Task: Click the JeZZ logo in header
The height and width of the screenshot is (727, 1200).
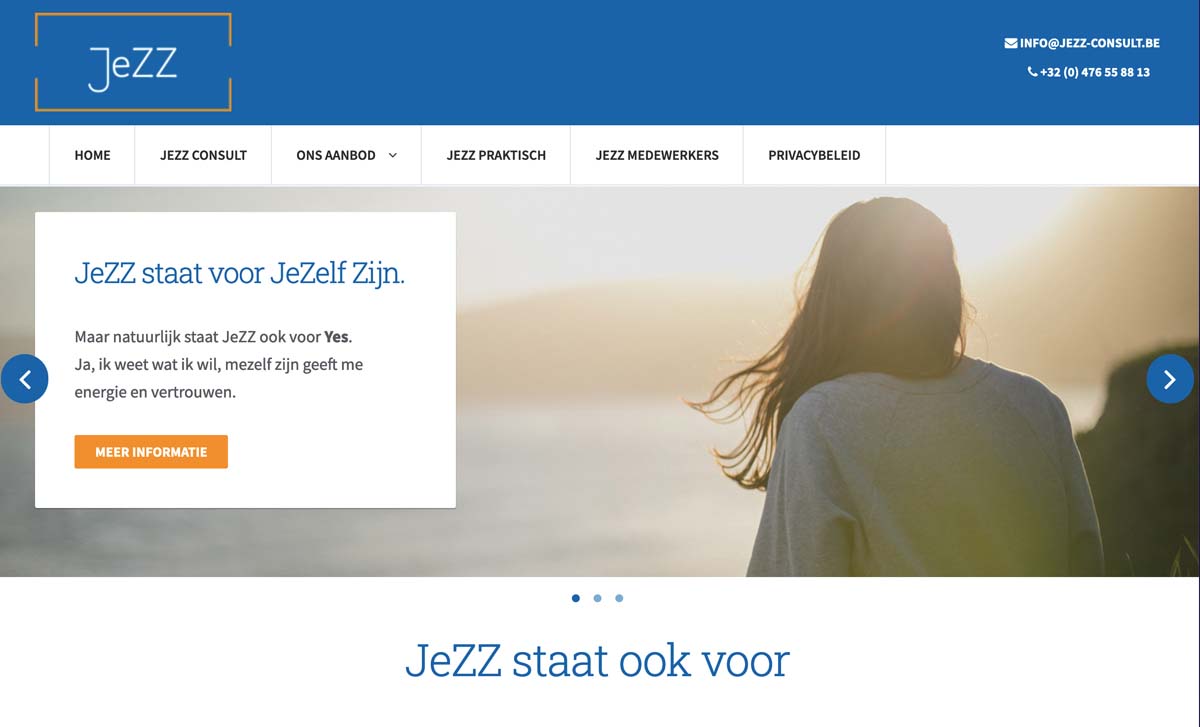Action: coord(133,62)
